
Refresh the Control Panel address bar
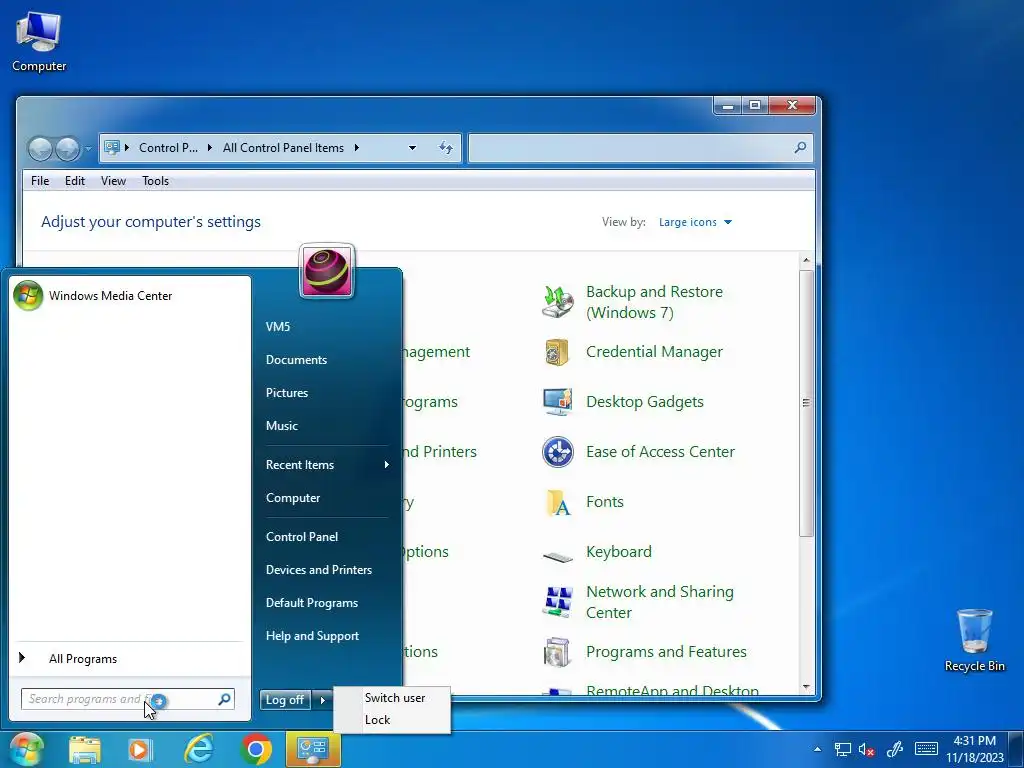click(x=446, y=148)
